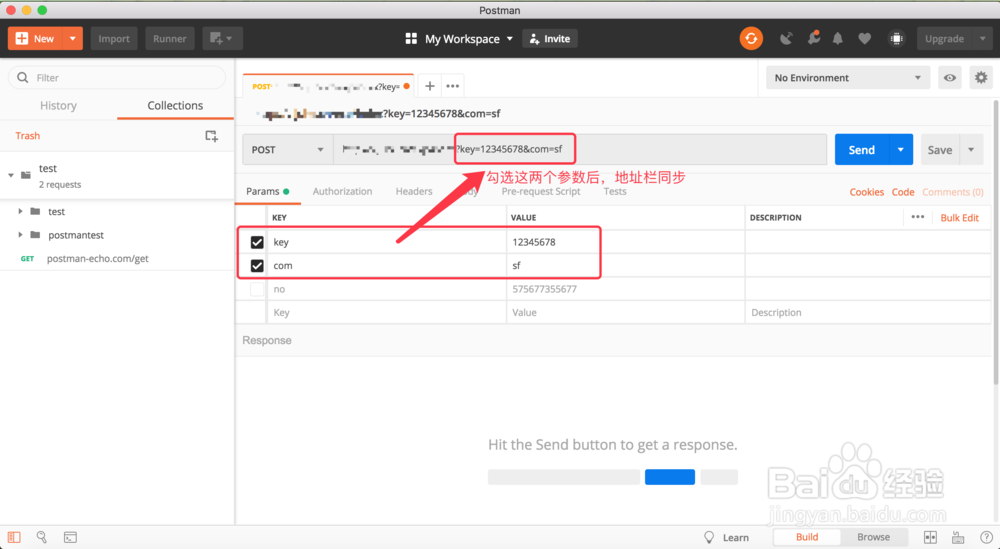Create a new collection icon

click(211, 136)
